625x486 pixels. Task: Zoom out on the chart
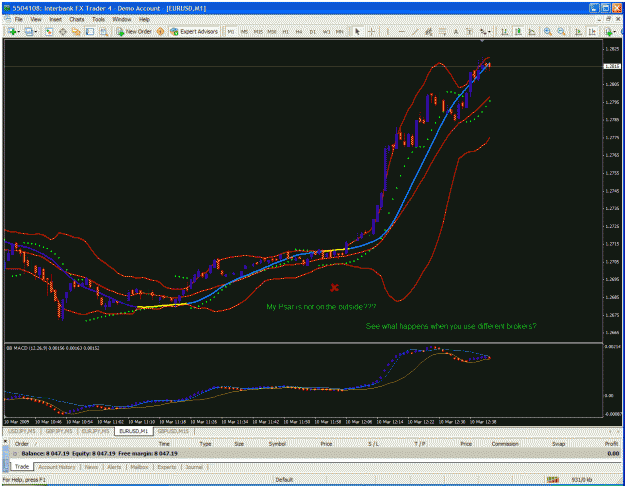click(x=561, y=31)
